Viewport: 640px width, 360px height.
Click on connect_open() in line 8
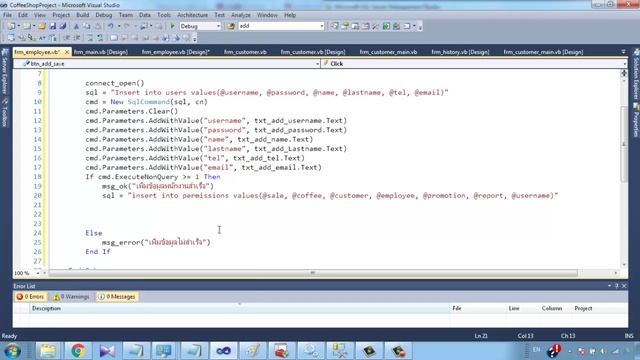115,83
